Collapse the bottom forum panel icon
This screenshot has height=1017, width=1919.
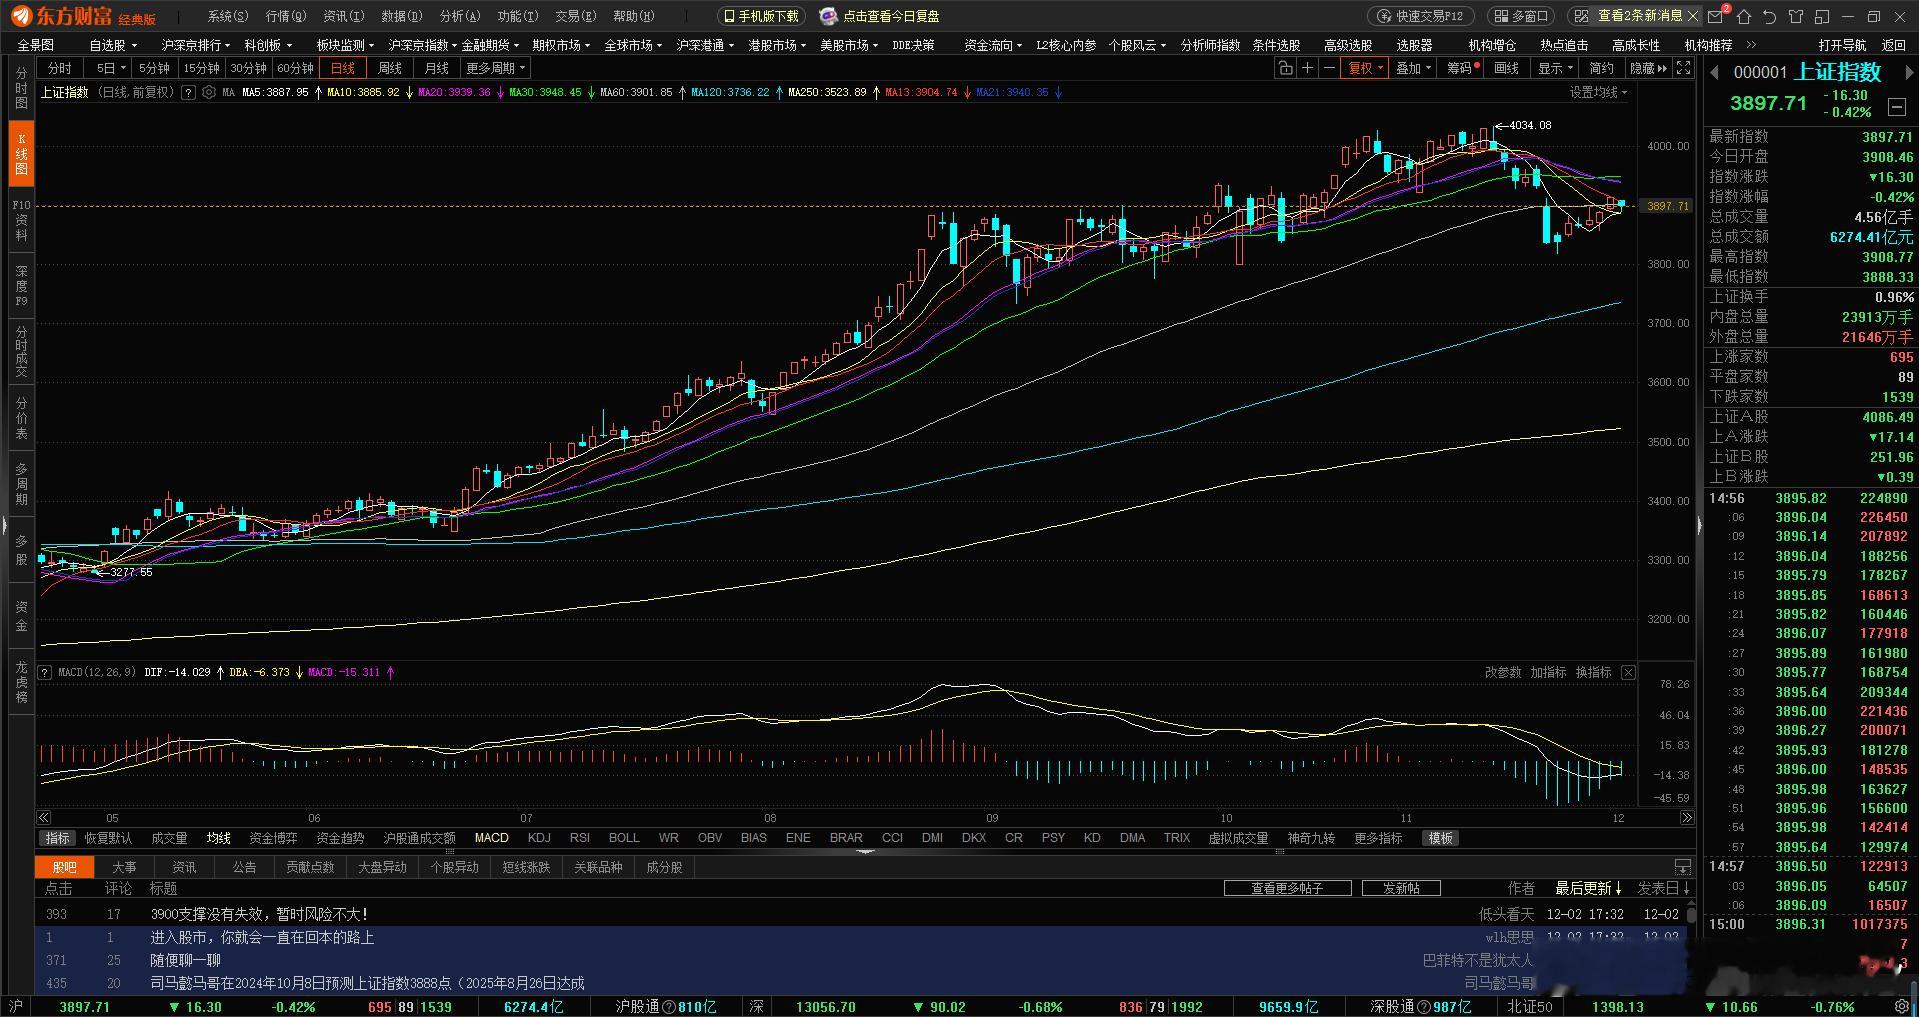tap(1683, 867)
